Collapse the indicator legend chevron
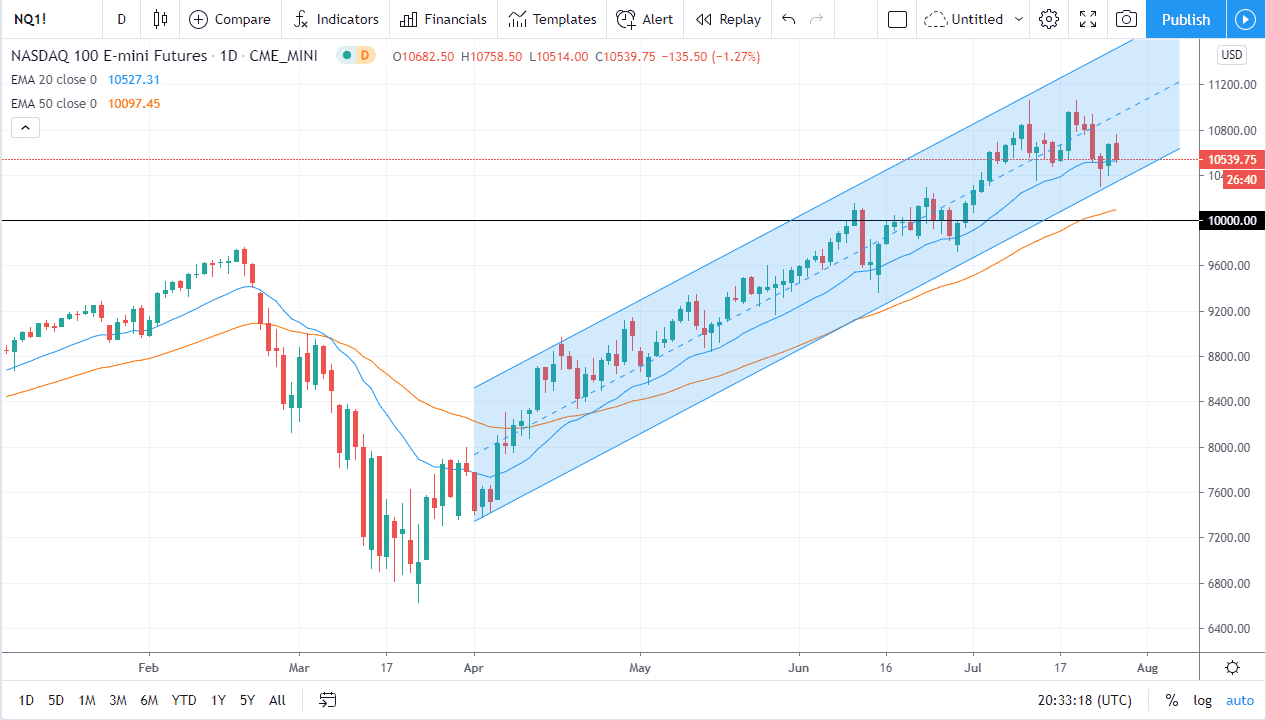 [25, 127]
